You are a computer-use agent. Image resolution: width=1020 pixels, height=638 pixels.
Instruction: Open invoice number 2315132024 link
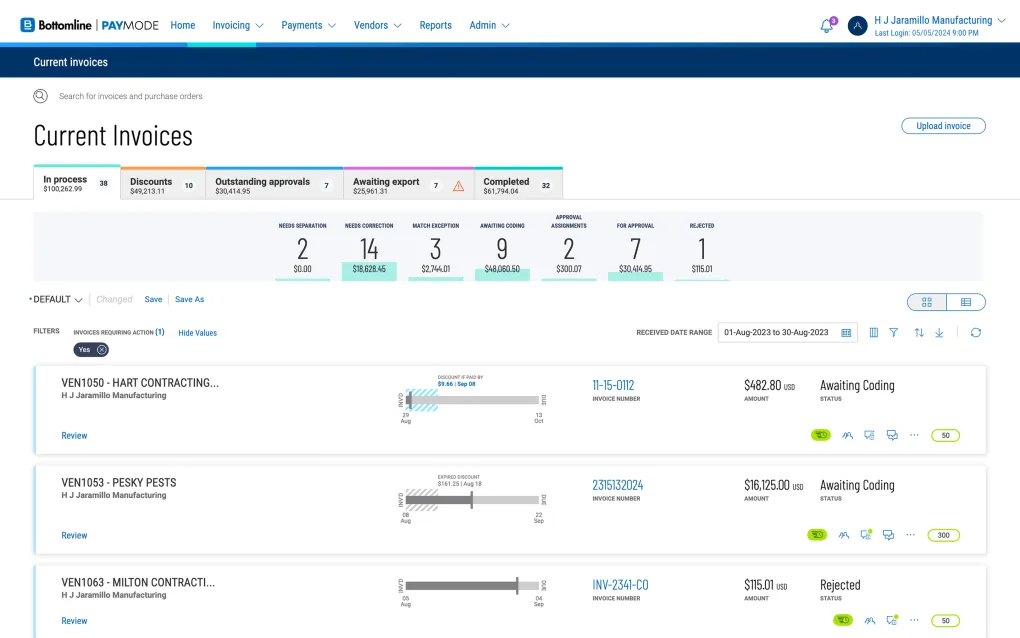(617, 486)
